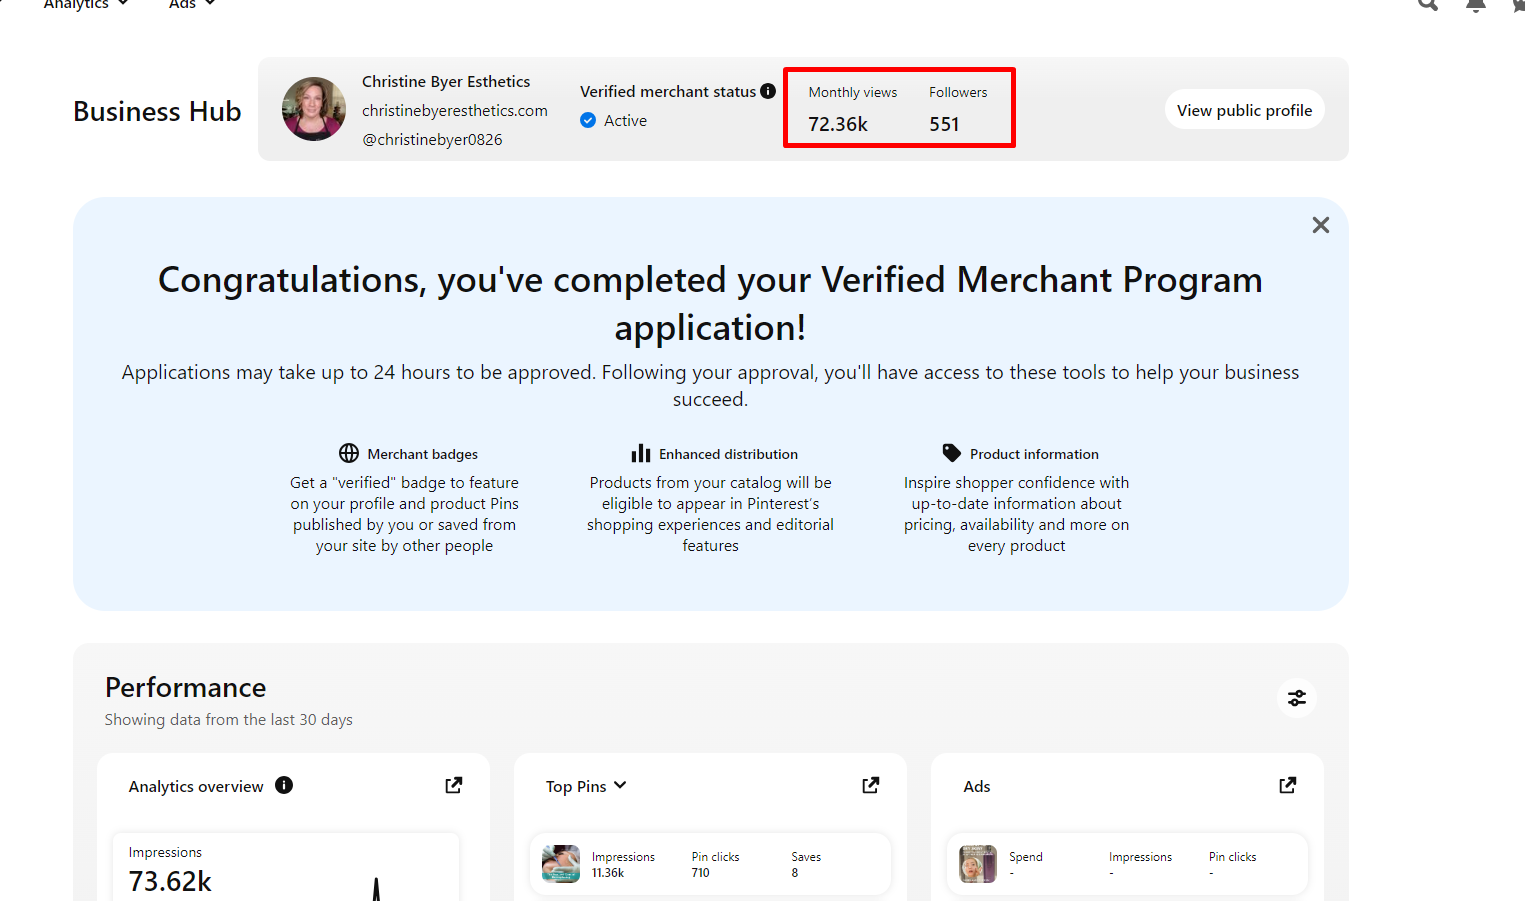
Task: Open the Analytics menu in top navigation
Action: point(84,5)
